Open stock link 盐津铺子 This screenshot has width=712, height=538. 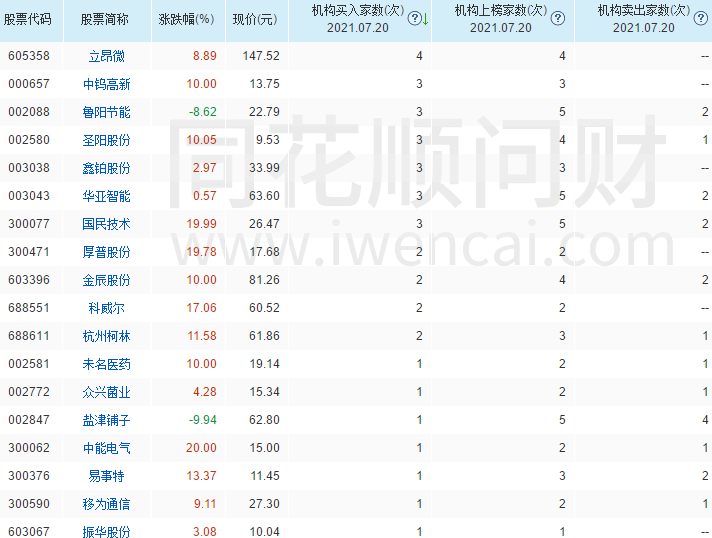coord(107,420)
